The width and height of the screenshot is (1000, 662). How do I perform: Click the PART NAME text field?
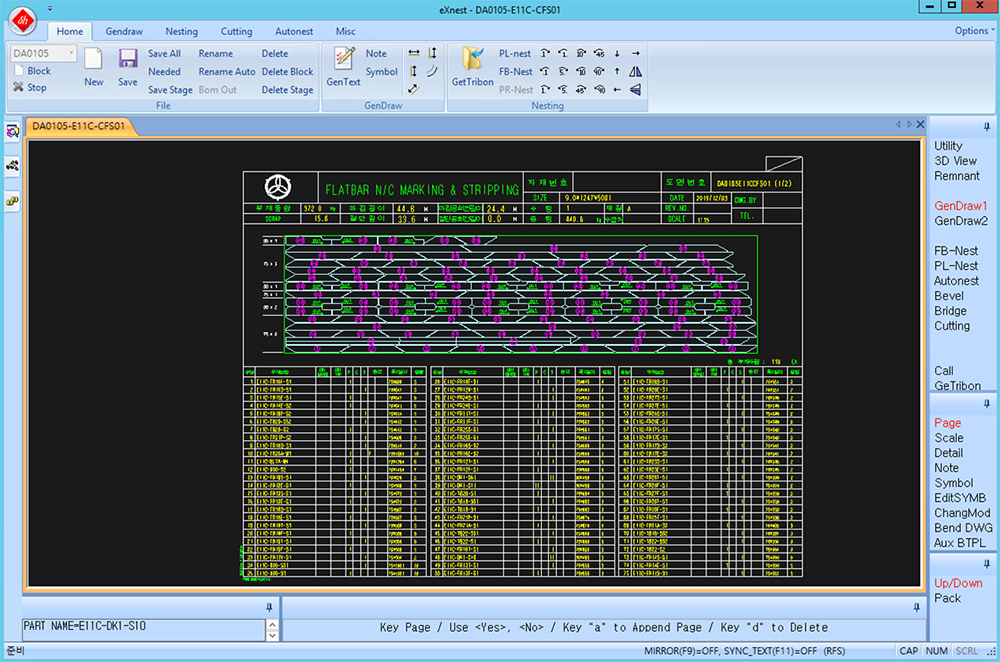click(142, 626)
